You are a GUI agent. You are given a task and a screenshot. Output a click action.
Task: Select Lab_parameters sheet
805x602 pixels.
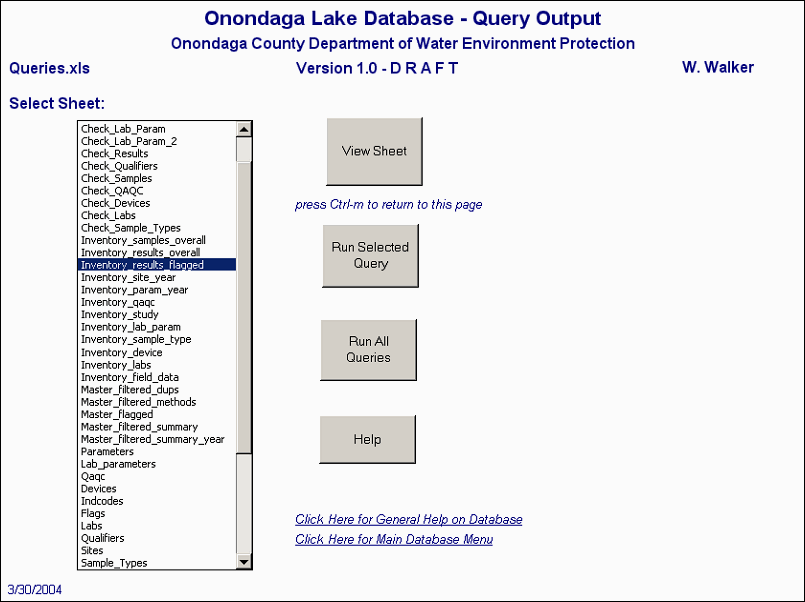pos(157,464)
